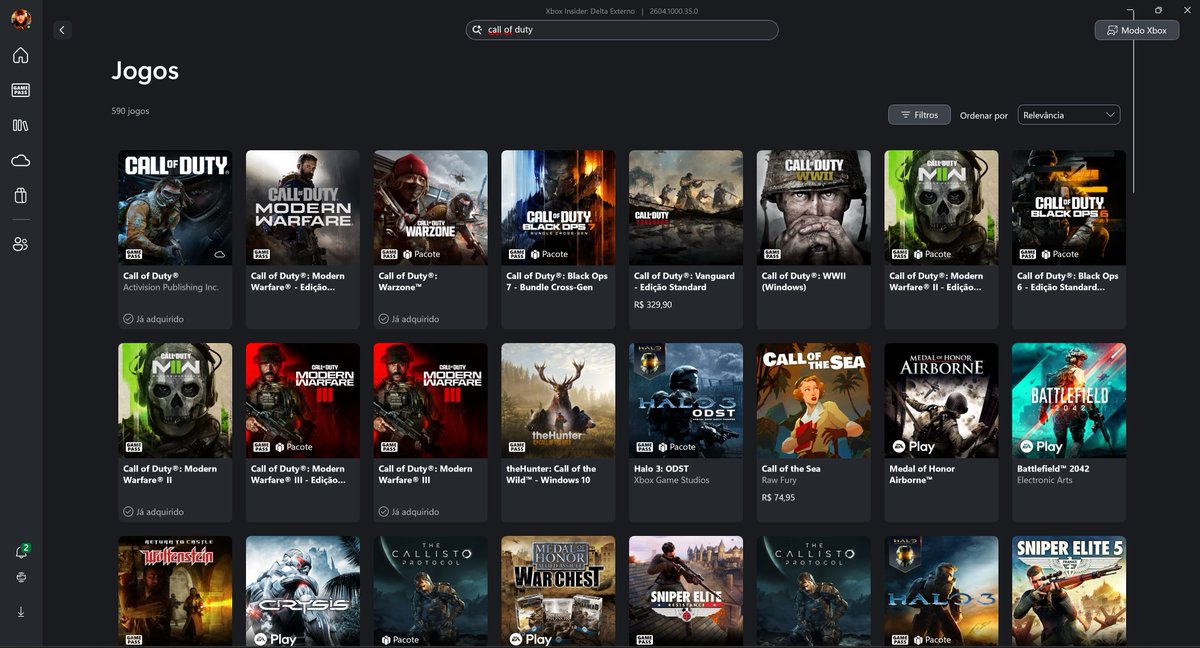Click the R$ 74,95 price
1200x648 pixels.
coord(778,497)
